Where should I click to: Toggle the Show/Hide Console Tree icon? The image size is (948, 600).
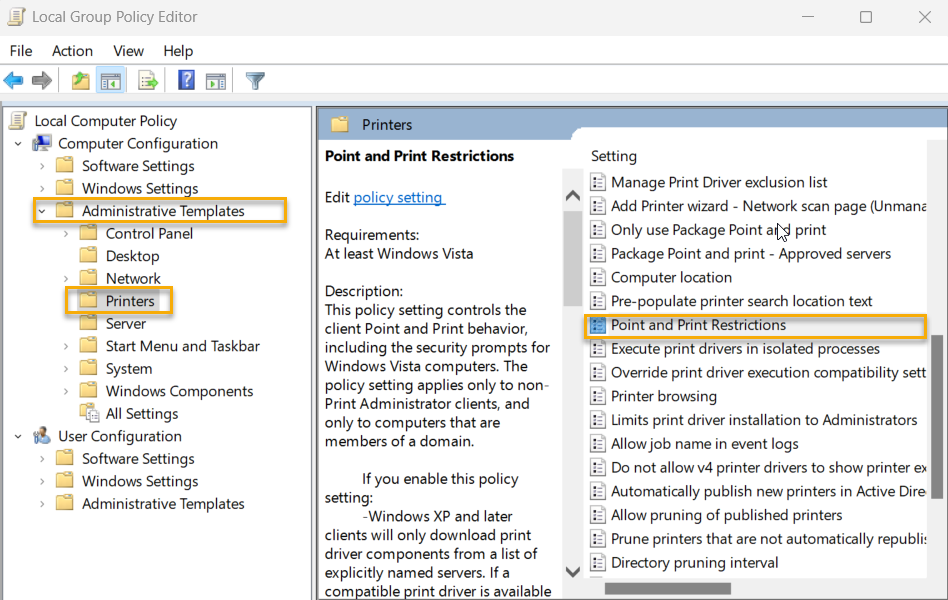pos(110,80)
